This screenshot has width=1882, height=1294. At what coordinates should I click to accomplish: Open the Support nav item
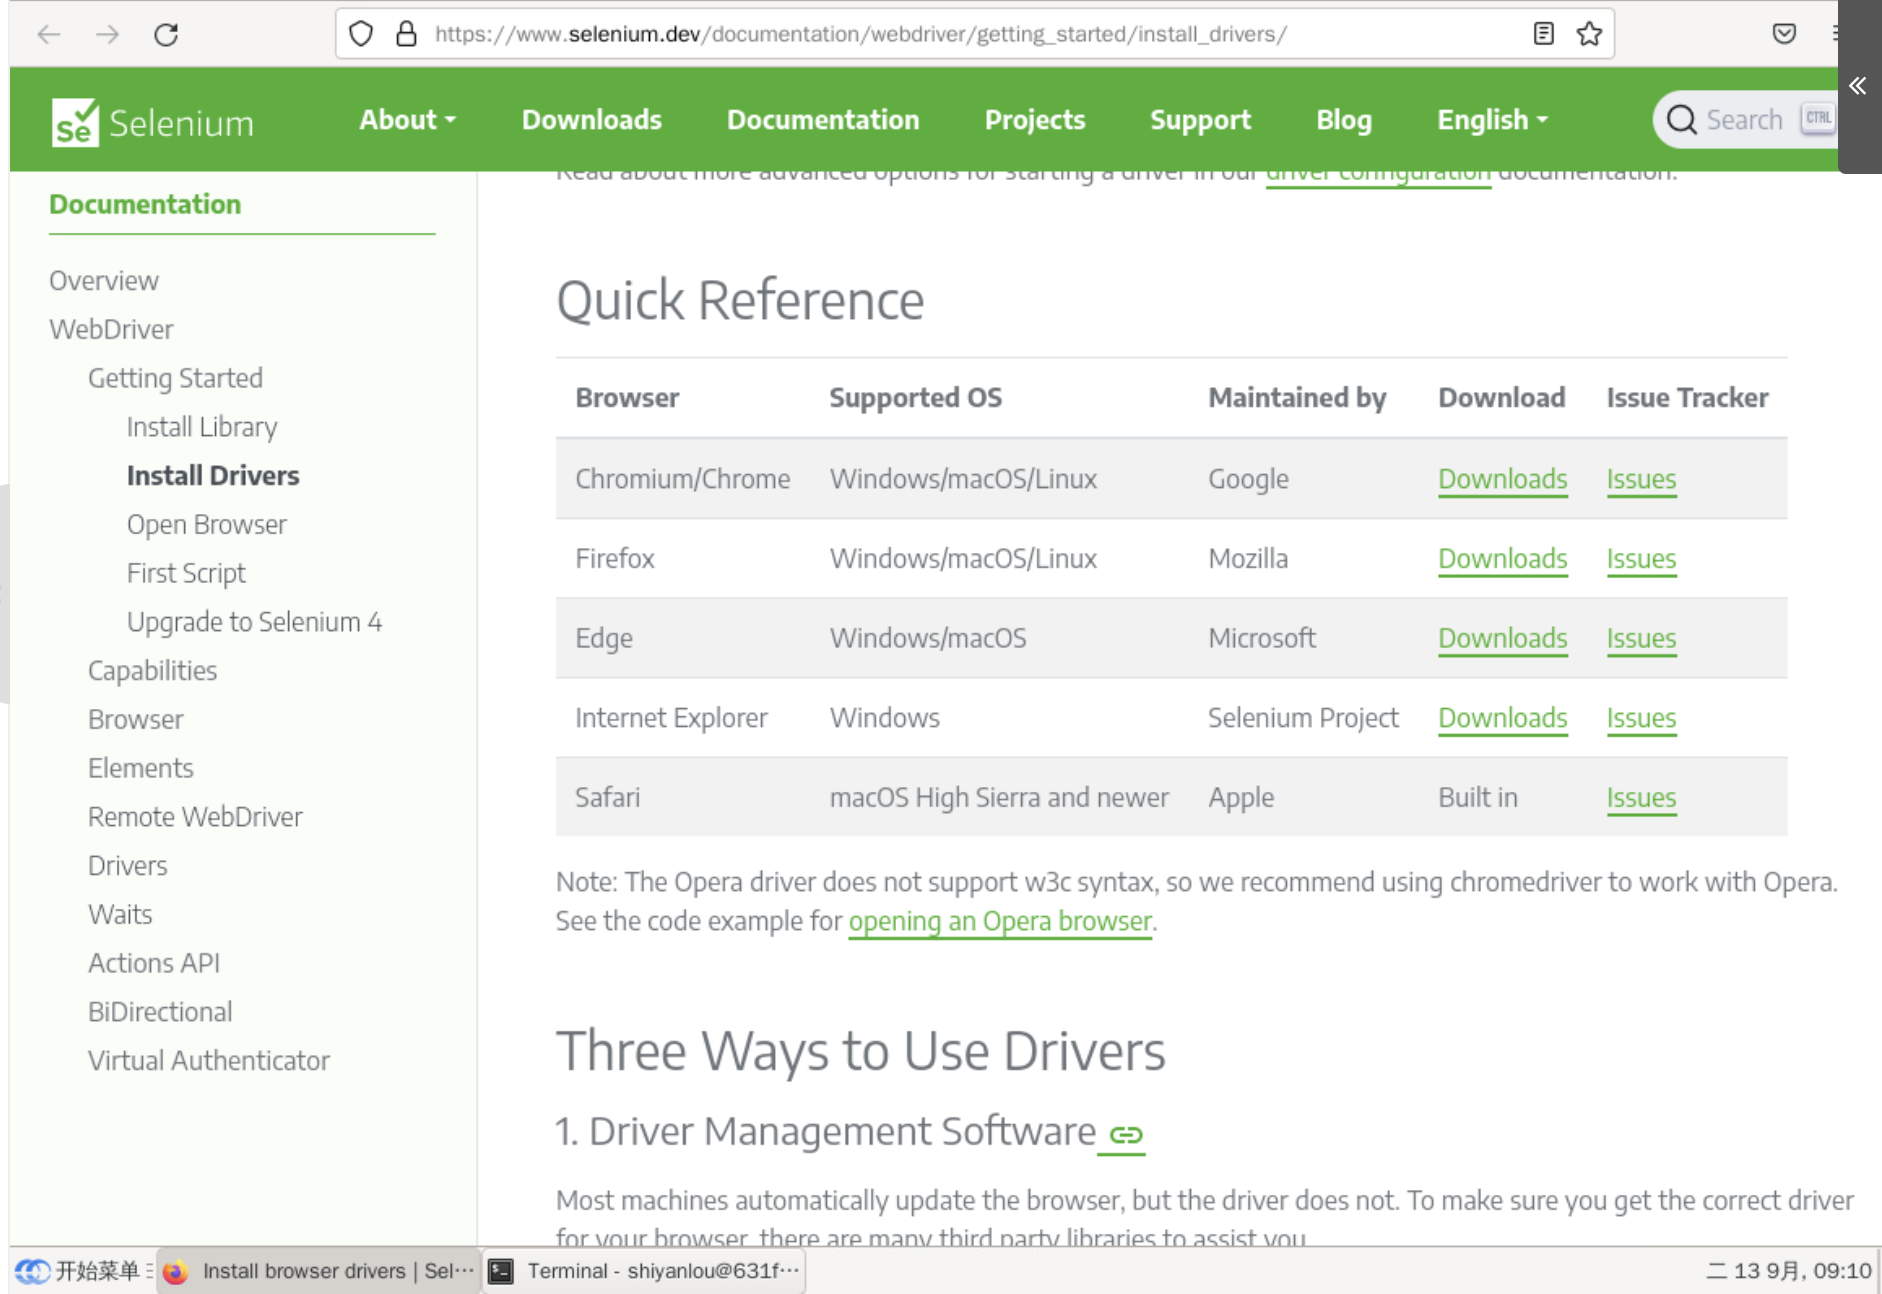[1200, 120]
